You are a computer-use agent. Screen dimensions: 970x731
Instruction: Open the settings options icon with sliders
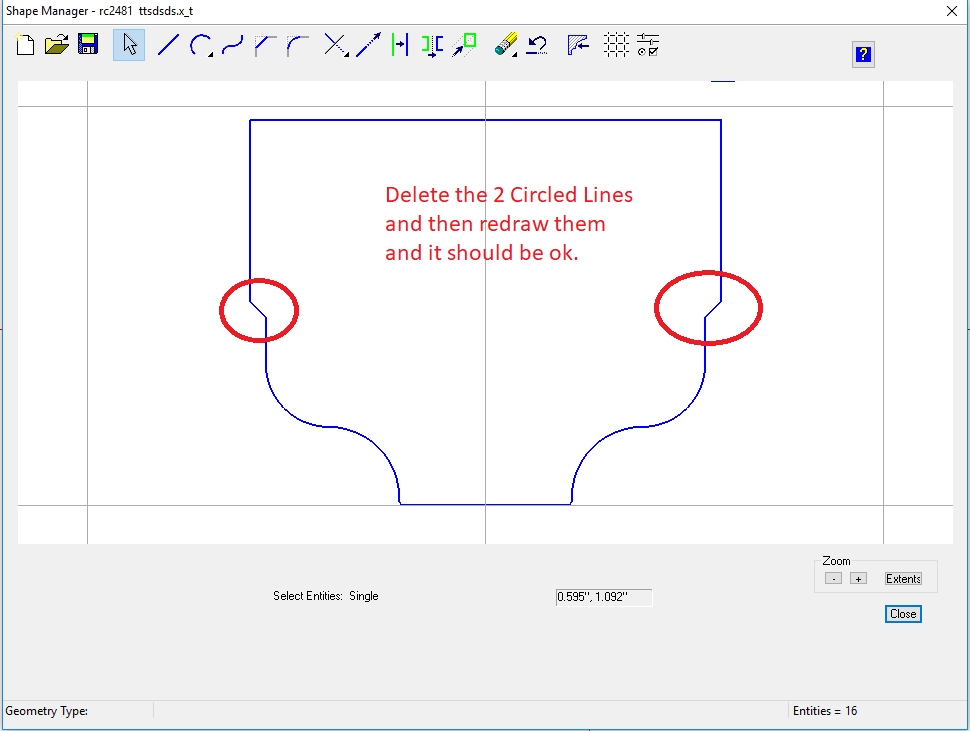click(x=648, y=45)
